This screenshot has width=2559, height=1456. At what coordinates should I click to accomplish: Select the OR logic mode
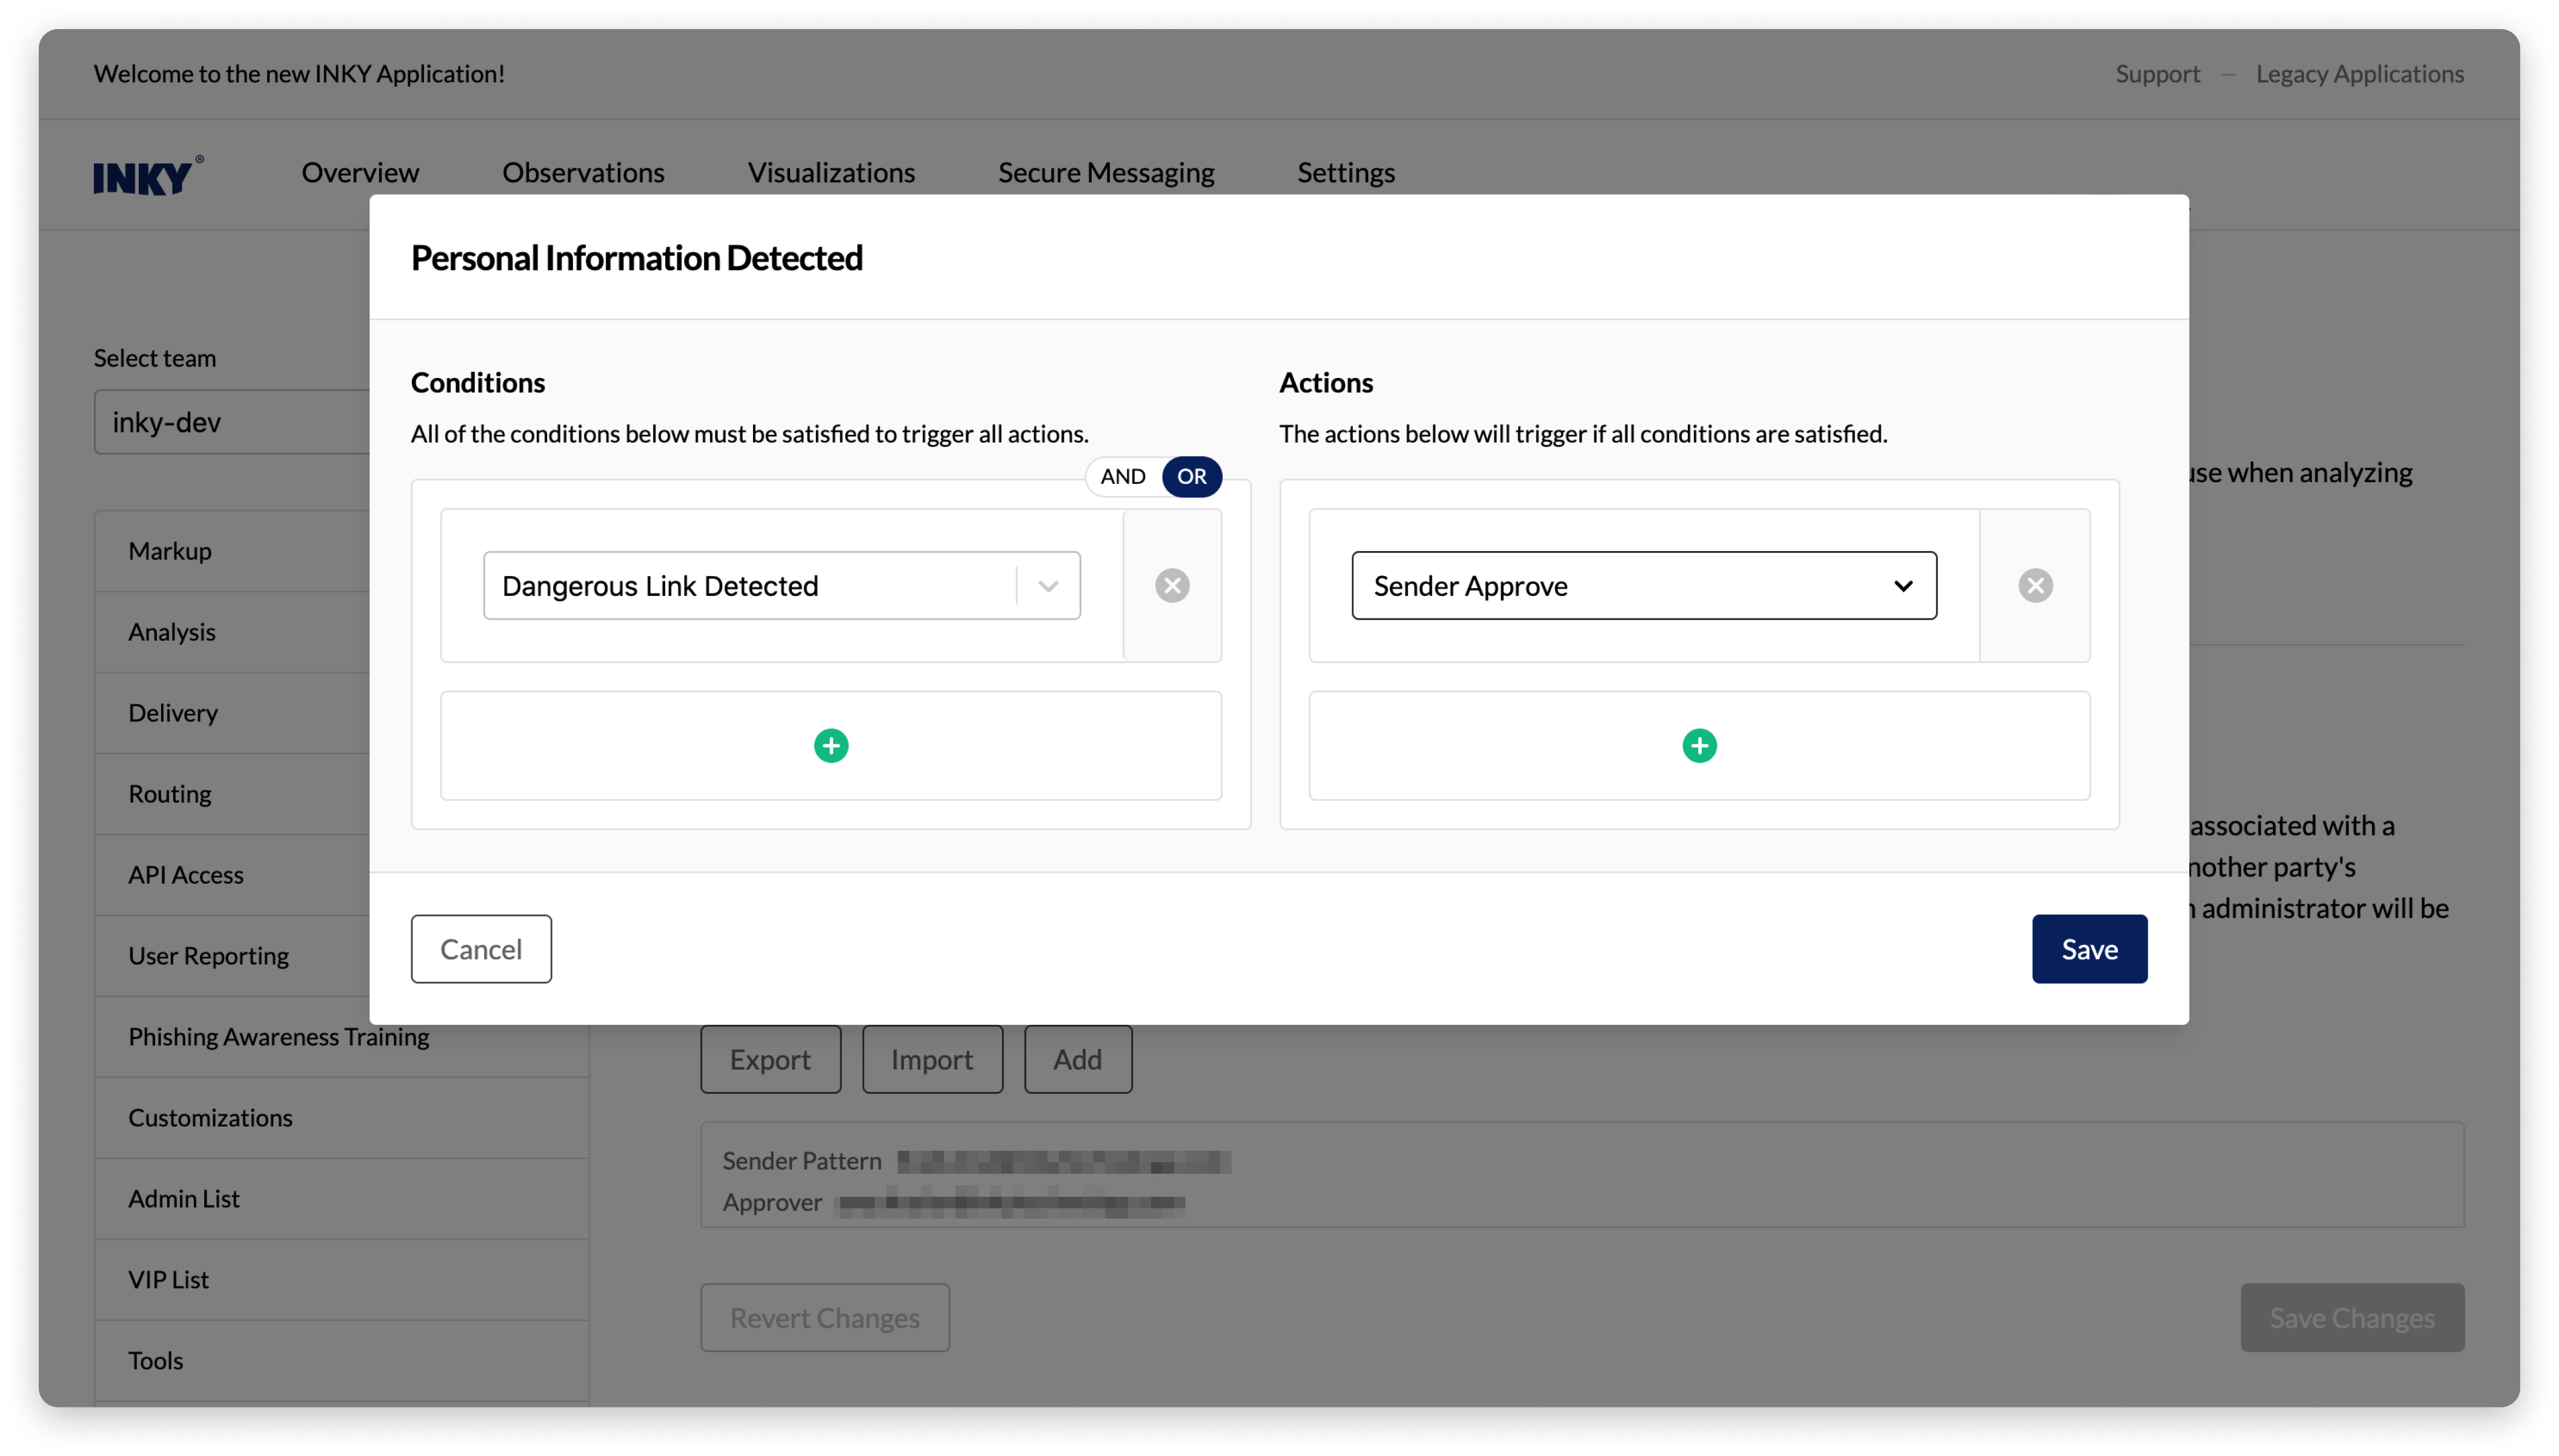tap(1191, 477)
